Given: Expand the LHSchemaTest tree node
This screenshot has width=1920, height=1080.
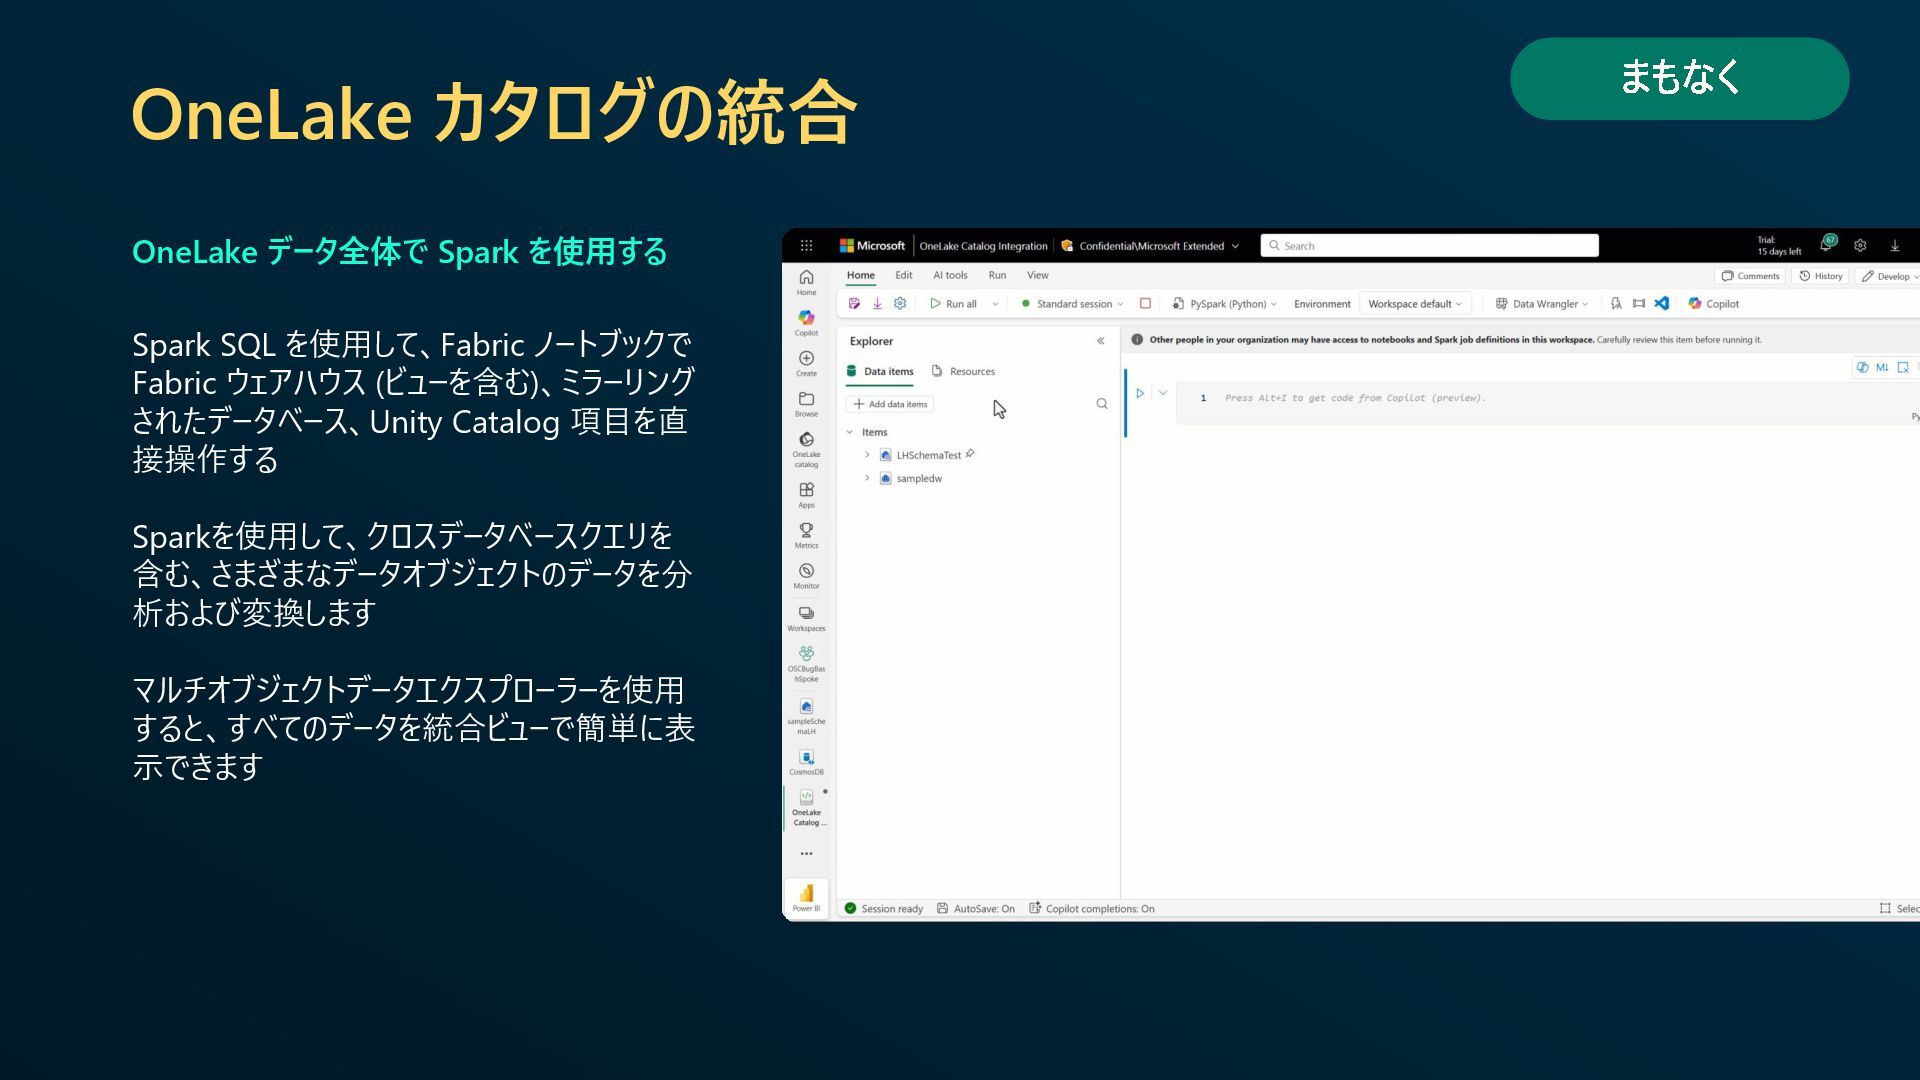Looking at the screenshot, I should click(867, 455).
